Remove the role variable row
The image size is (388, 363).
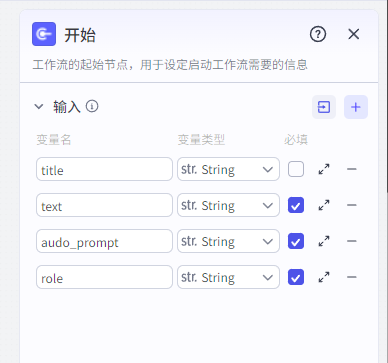click(x=352, y=277)
